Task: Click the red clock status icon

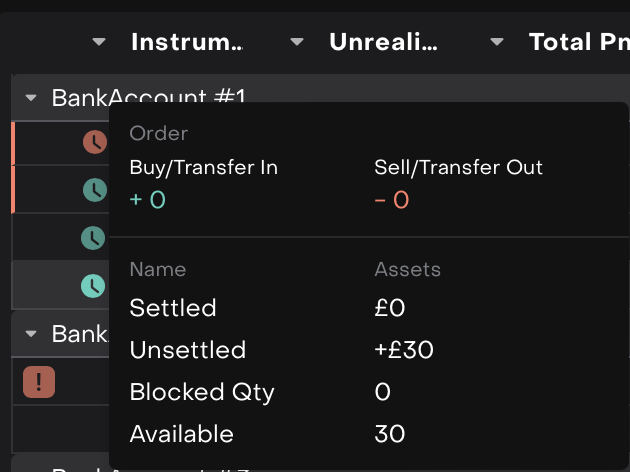Action: pyautogui.click(x=94, y=142)
